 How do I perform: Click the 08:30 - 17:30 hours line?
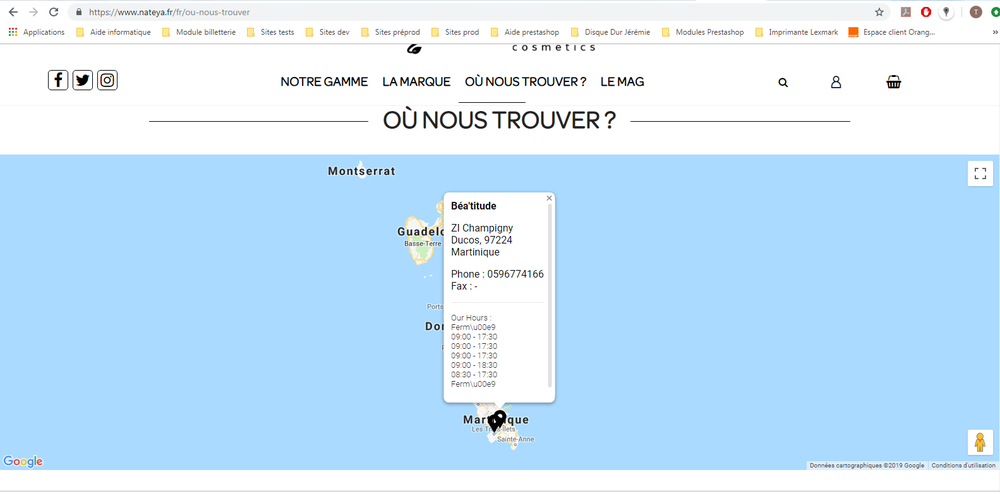coord(474,375)
